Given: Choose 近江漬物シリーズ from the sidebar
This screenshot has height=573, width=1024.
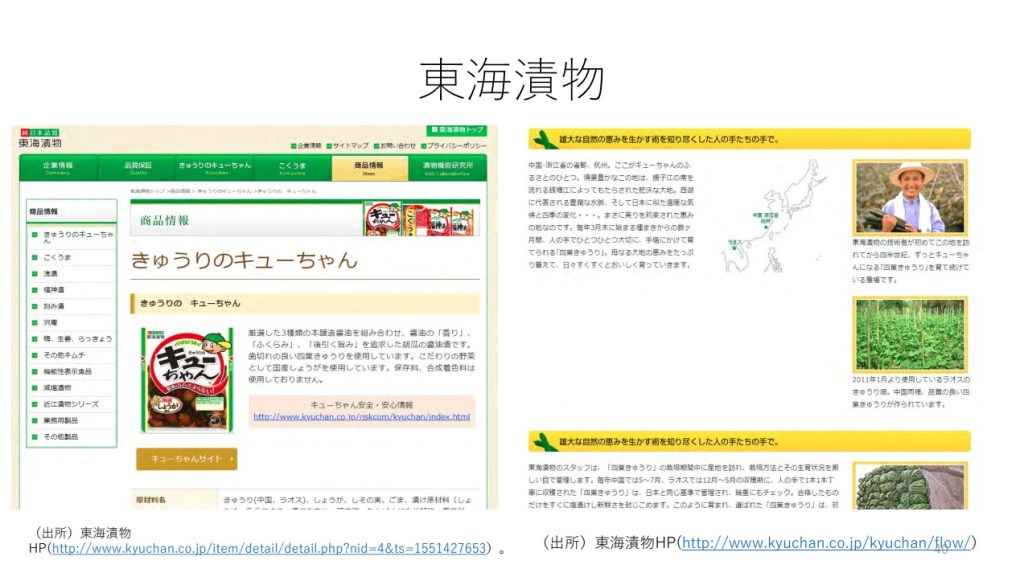Looking at the screenshot, I should pos(70,404).
